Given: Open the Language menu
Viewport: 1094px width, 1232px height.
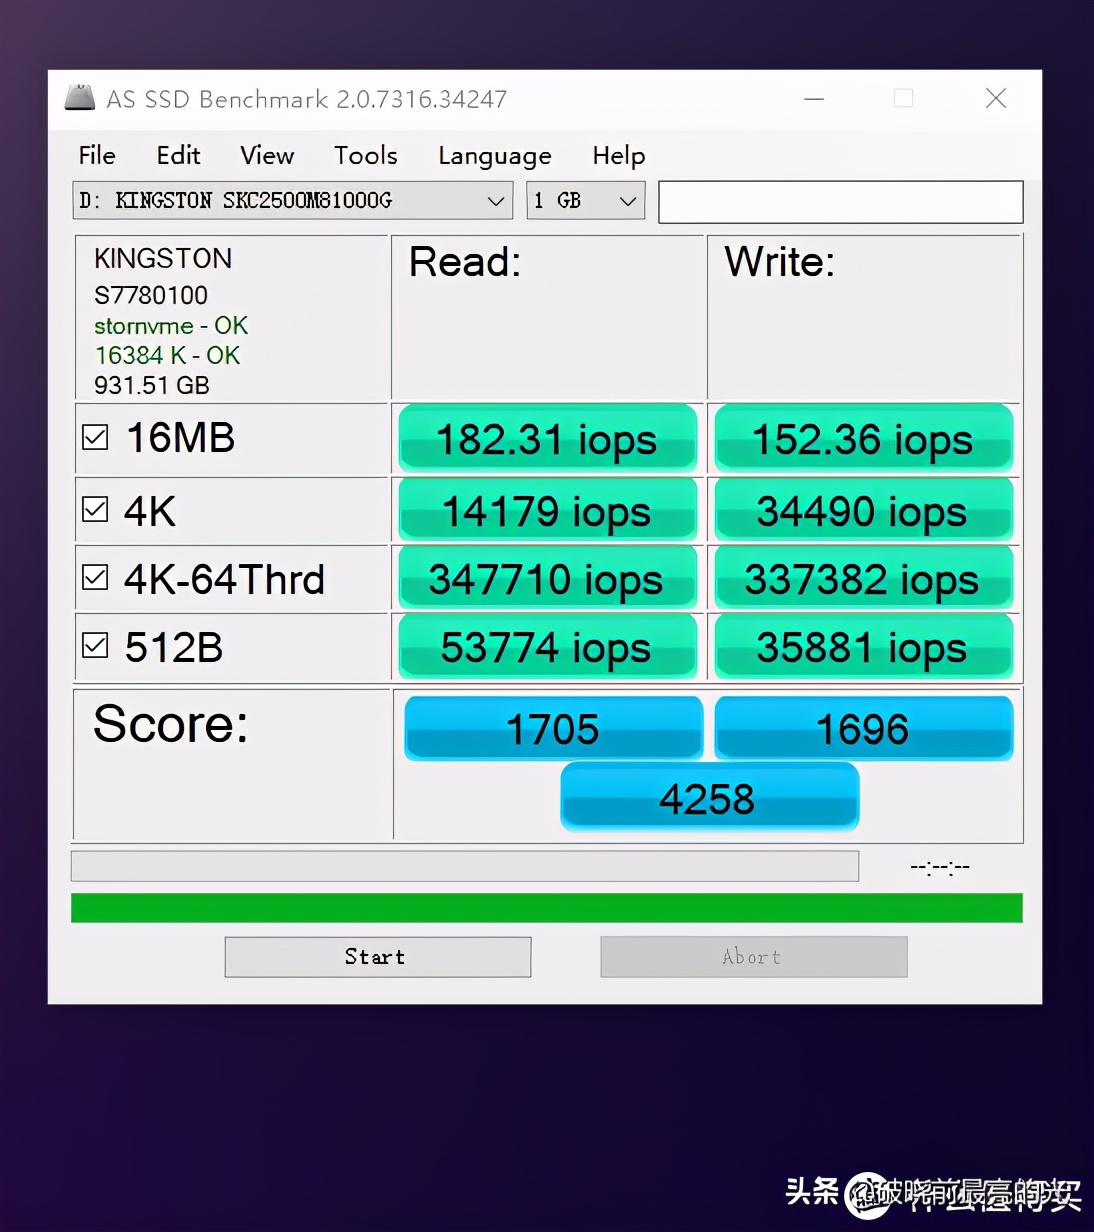Looking at the screenshot, I should [494, 156].
